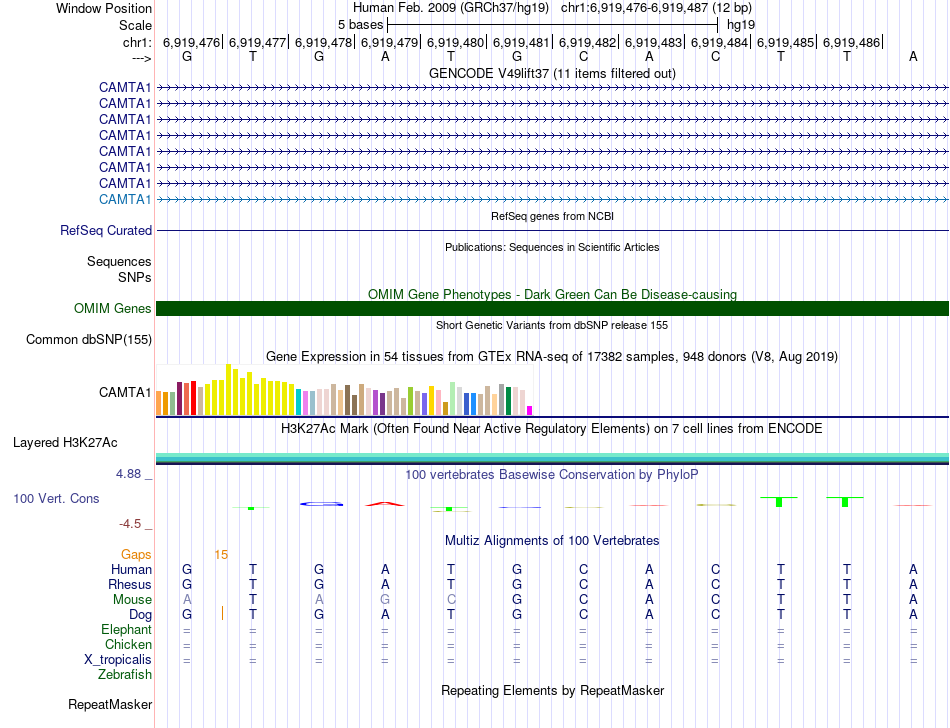Click the teal Layered H3K27Ac signal band
Image resolution: width=950 pixels, height=728 pixels.
pos(552,458)
